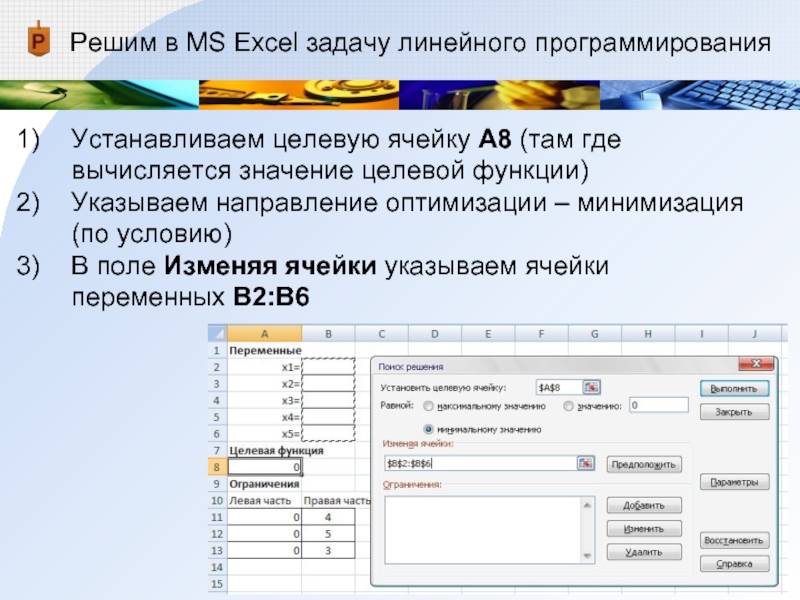800x600 pixels.
Task: Select column F header
Action: (x=541, y=334)
